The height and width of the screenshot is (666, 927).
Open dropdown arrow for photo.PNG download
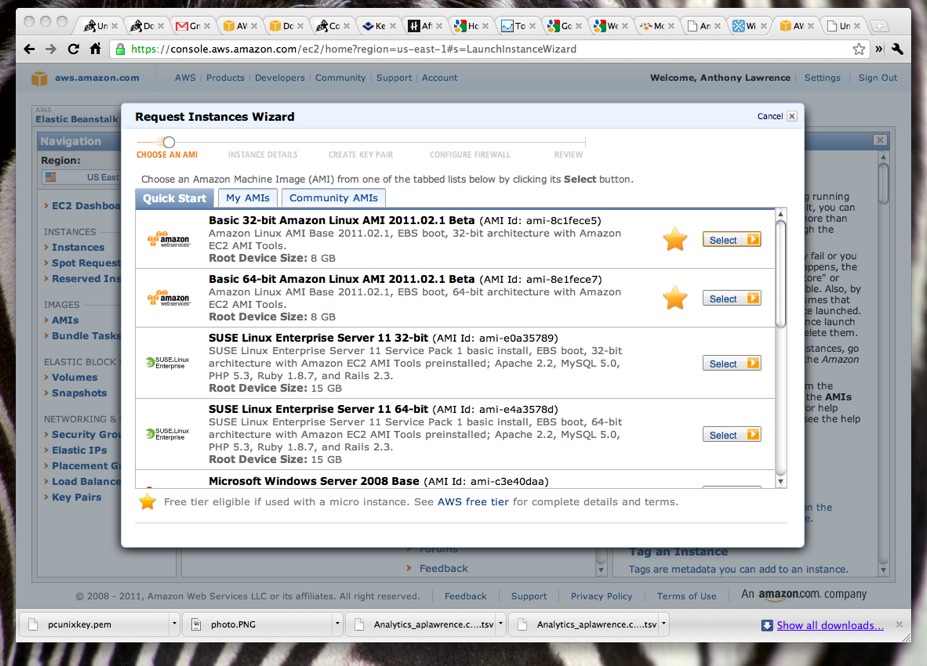coord(338,623)
